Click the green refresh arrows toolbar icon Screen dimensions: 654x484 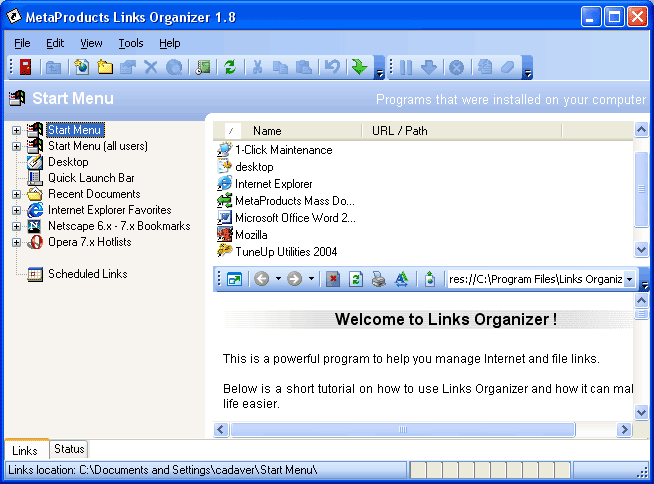[x=230, y=67]
